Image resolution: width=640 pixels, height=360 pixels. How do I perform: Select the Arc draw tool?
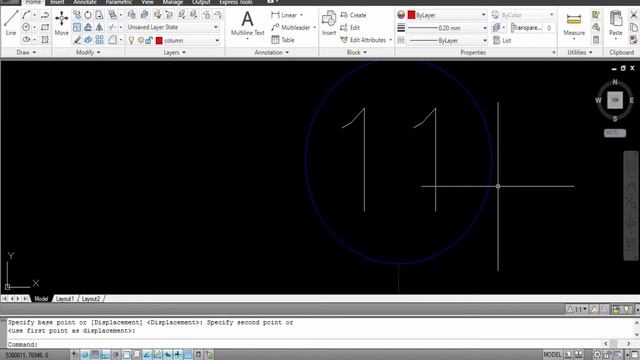pyautogui.click(x=26, y=15)
